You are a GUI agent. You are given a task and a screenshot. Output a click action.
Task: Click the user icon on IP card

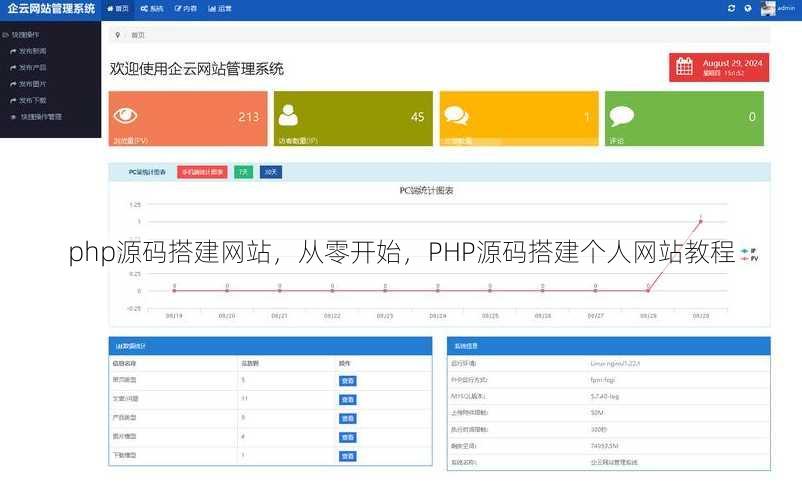coord(288,116)
